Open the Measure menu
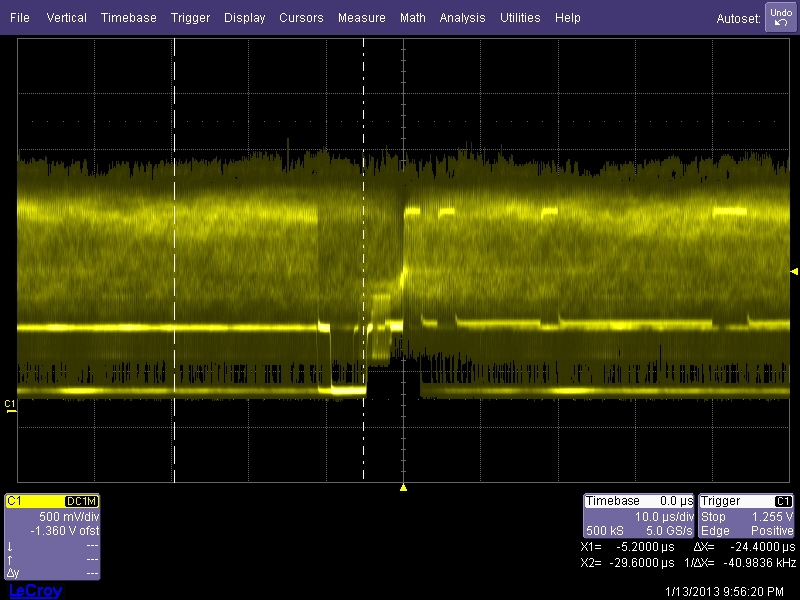 coord(361,18)
